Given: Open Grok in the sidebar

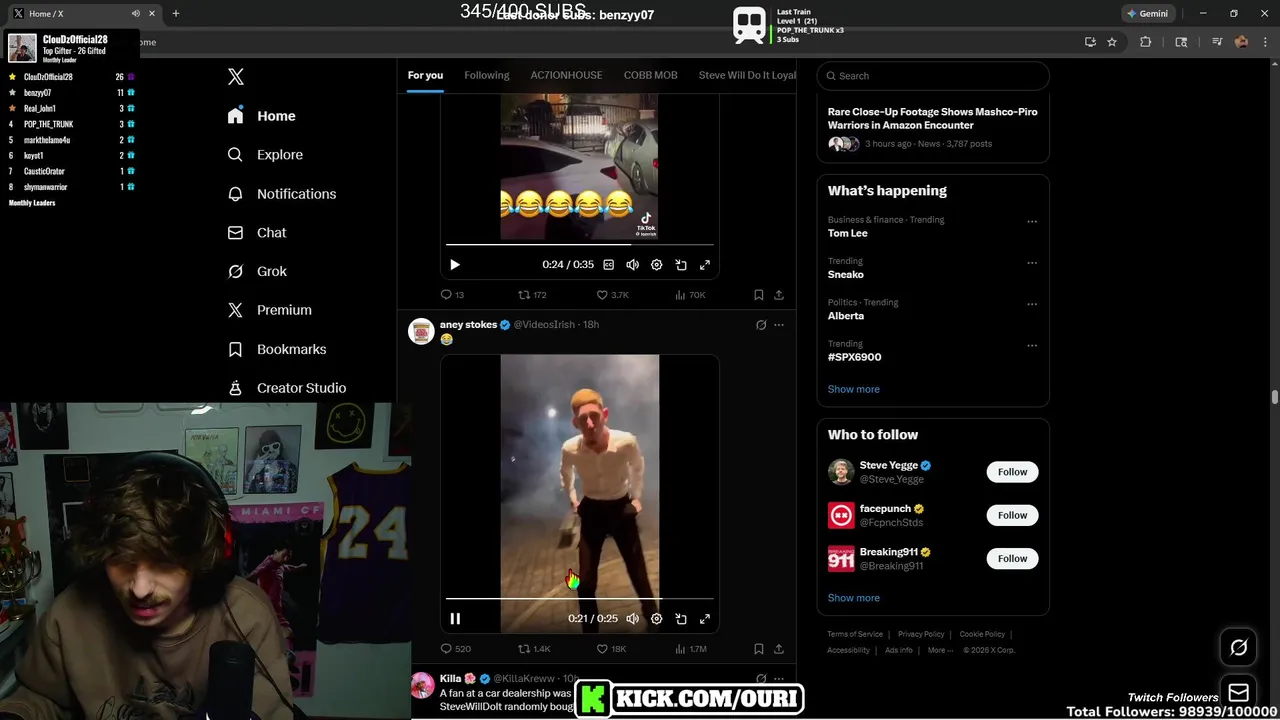Looking at the screenshot, I should (257, 271).
